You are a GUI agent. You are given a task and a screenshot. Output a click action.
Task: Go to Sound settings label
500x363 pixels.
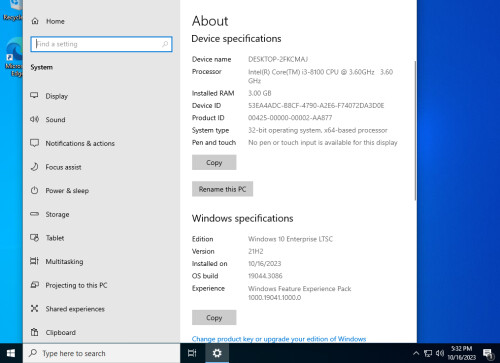point(55,120)
